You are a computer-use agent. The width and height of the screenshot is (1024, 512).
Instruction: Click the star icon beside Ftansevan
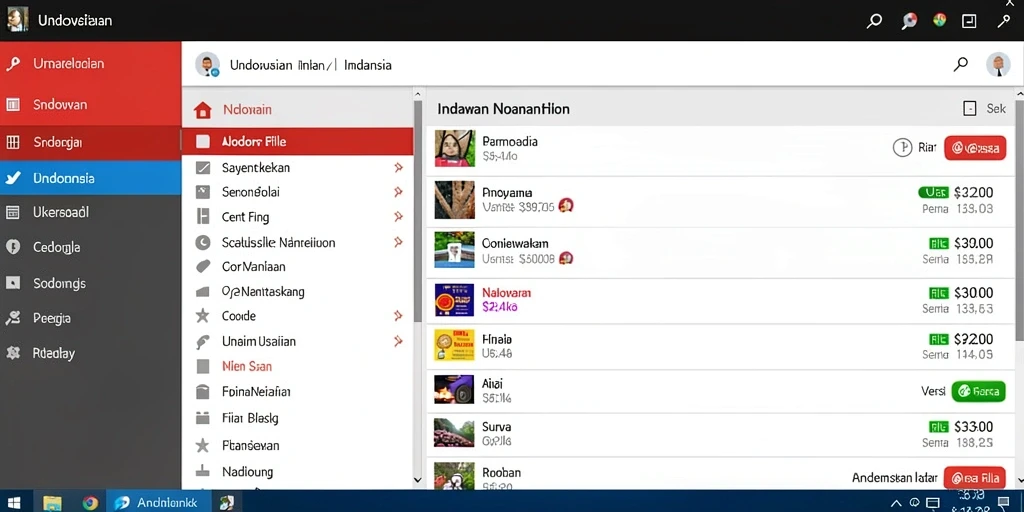(203, 446)
